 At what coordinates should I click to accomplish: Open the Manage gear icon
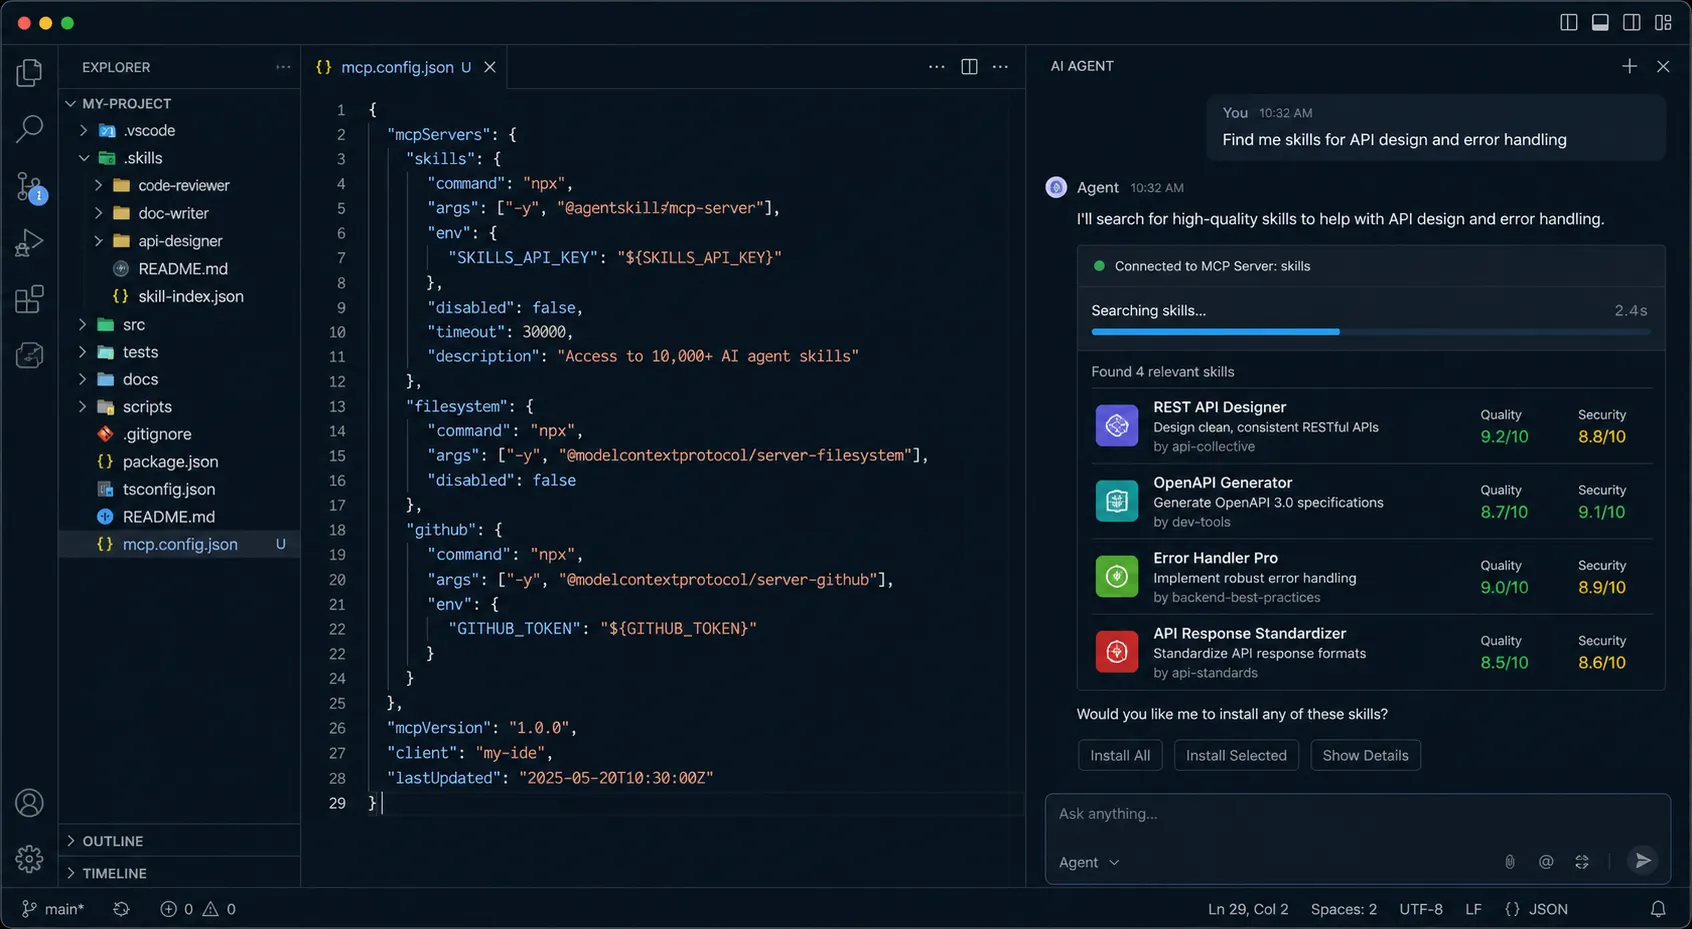[30, 858]
